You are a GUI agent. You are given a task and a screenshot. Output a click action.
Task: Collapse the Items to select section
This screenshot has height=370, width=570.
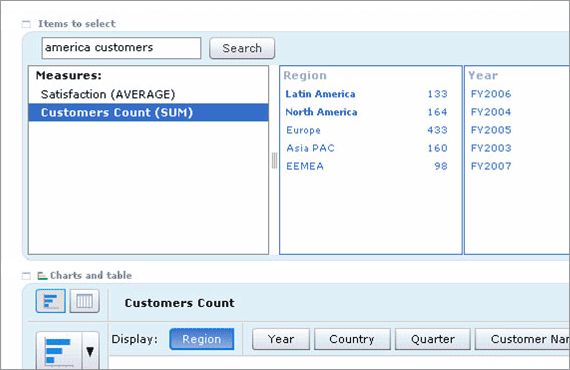(26, 24)
